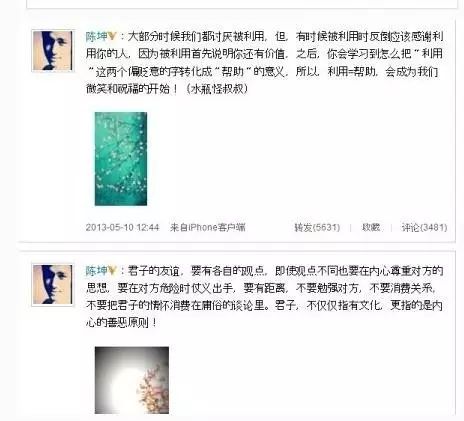464x421 pixels.
Task: Click the 来自iPhone客户端 source link
Action: pos(208,227)
